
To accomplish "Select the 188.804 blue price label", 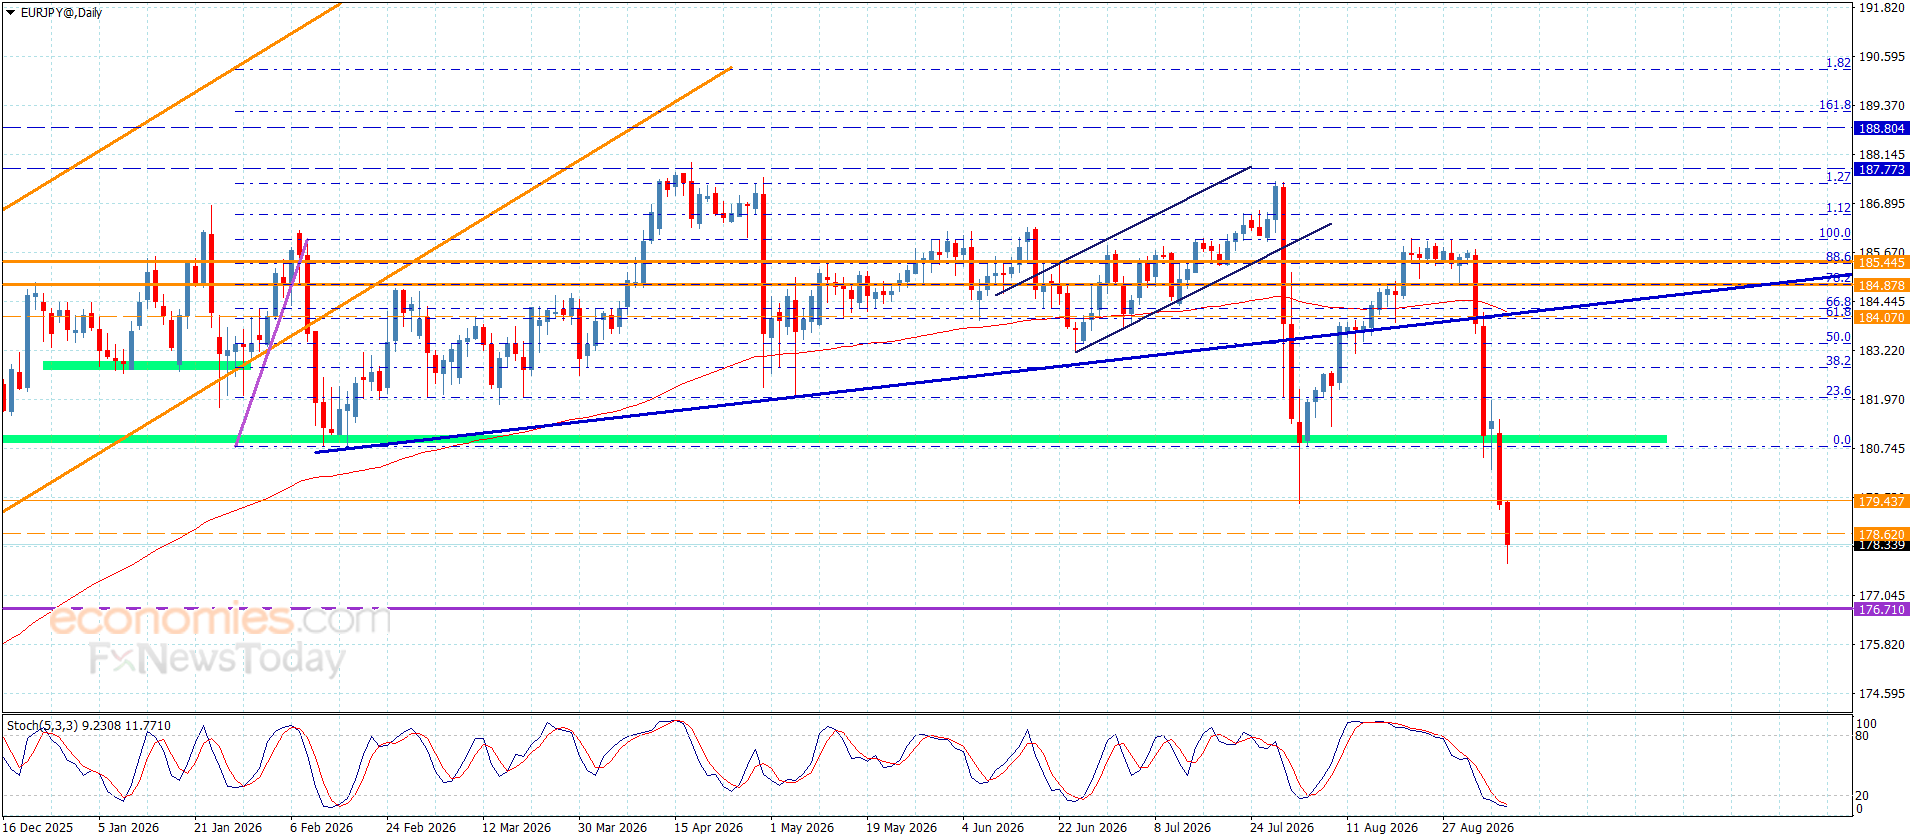I will [1881, 129].
